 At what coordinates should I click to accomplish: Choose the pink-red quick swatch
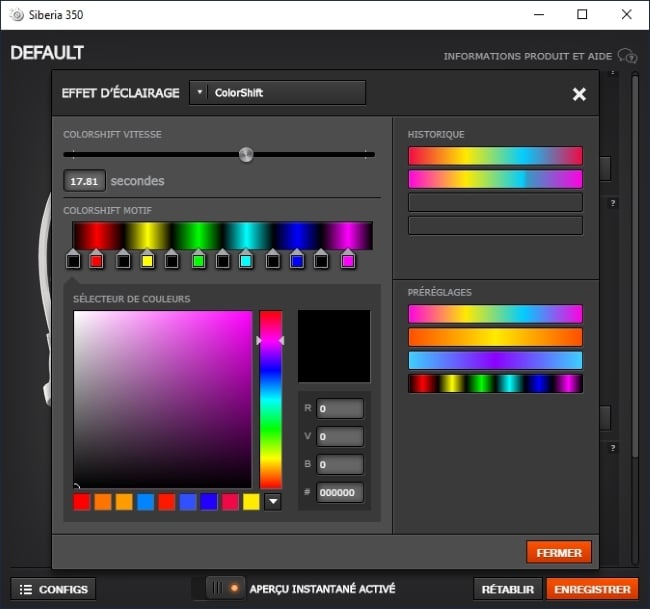tap(230, 502)
